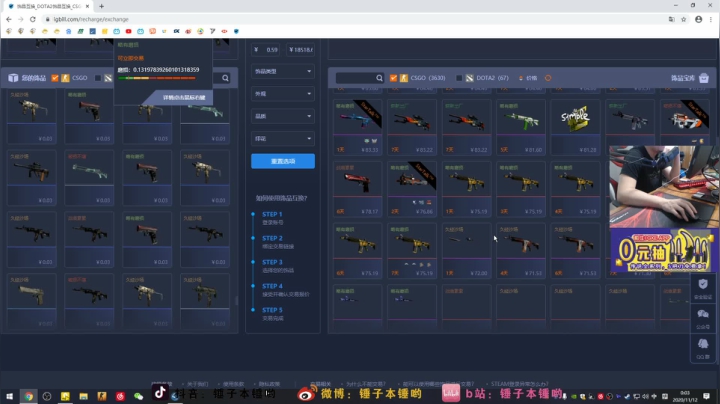Bookmark this page with the star icon

[684, 19]
